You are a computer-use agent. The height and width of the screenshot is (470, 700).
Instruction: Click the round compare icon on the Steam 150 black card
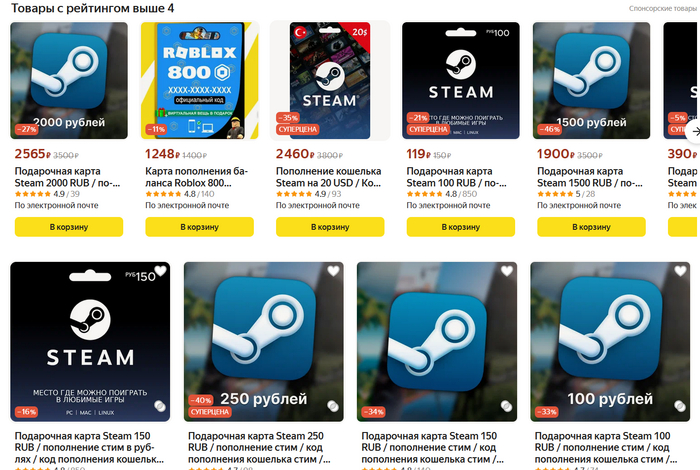tap(160, 406)
